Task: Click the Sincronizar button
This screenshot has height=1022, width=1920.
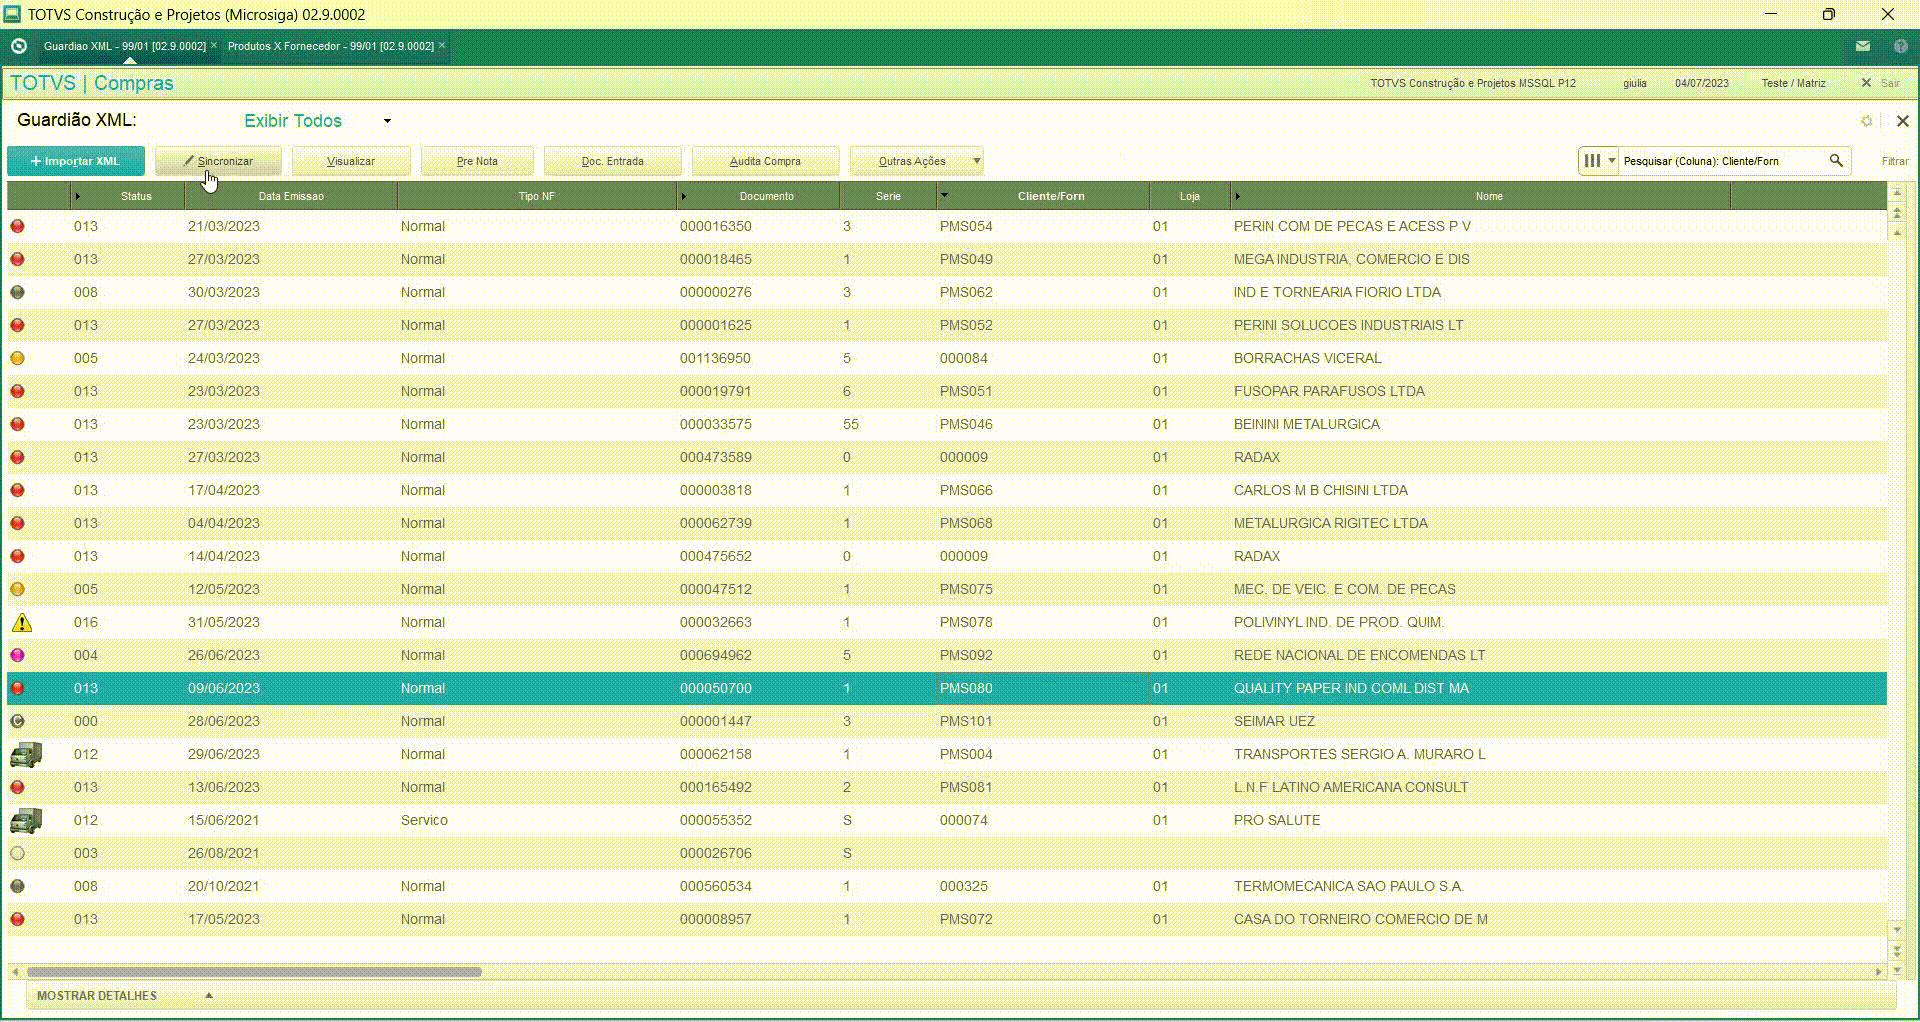Action: (218, 161)
